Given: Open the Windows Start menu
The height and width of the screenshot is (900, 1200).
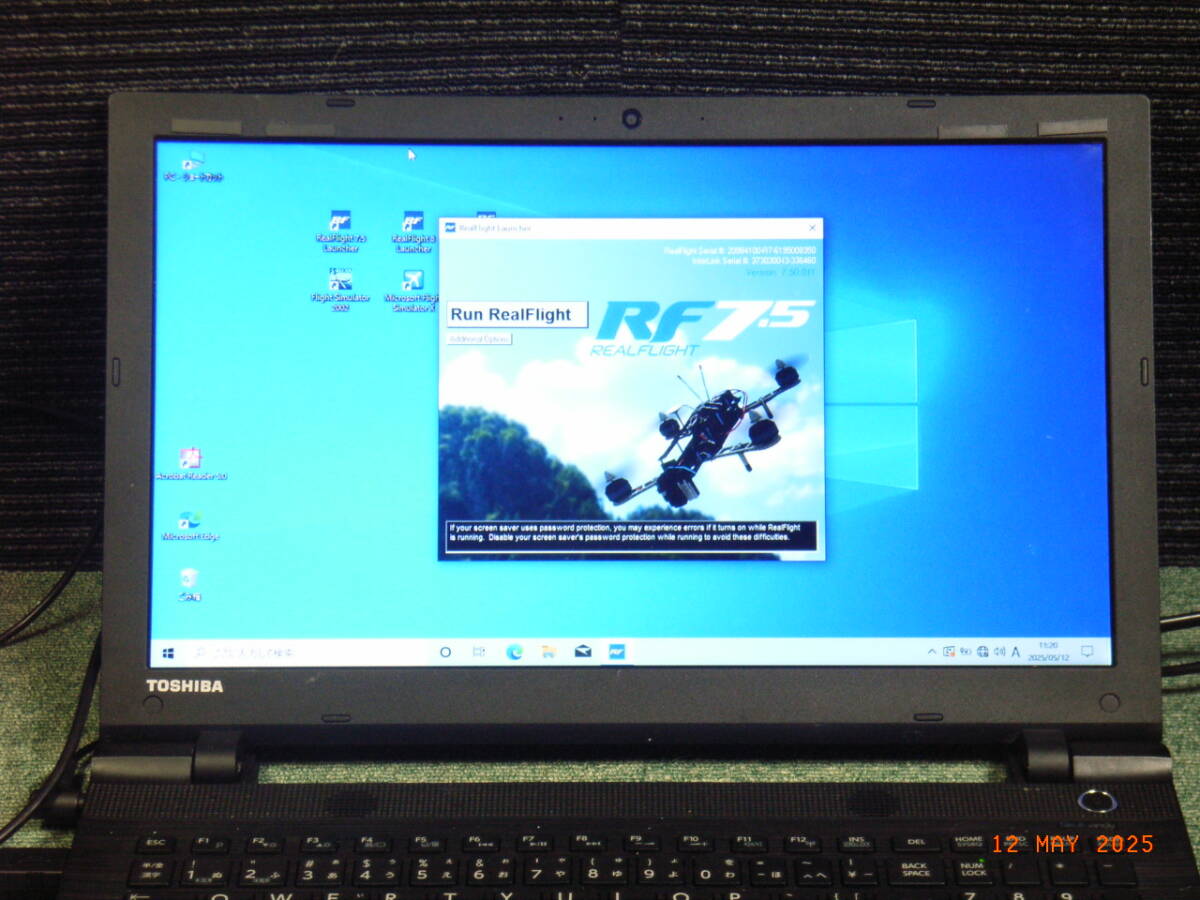Looking at the screenshot, I should (168, 653).
